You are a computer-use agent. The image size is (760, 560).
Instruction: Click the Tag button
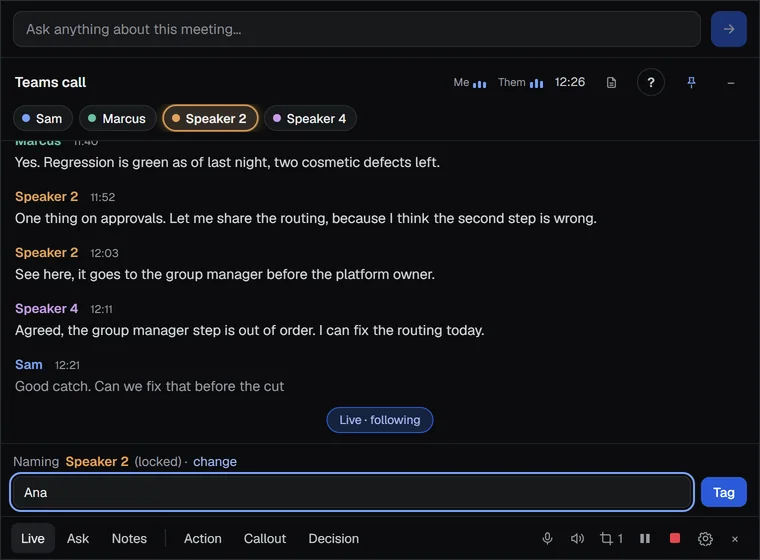coord(724,492)
